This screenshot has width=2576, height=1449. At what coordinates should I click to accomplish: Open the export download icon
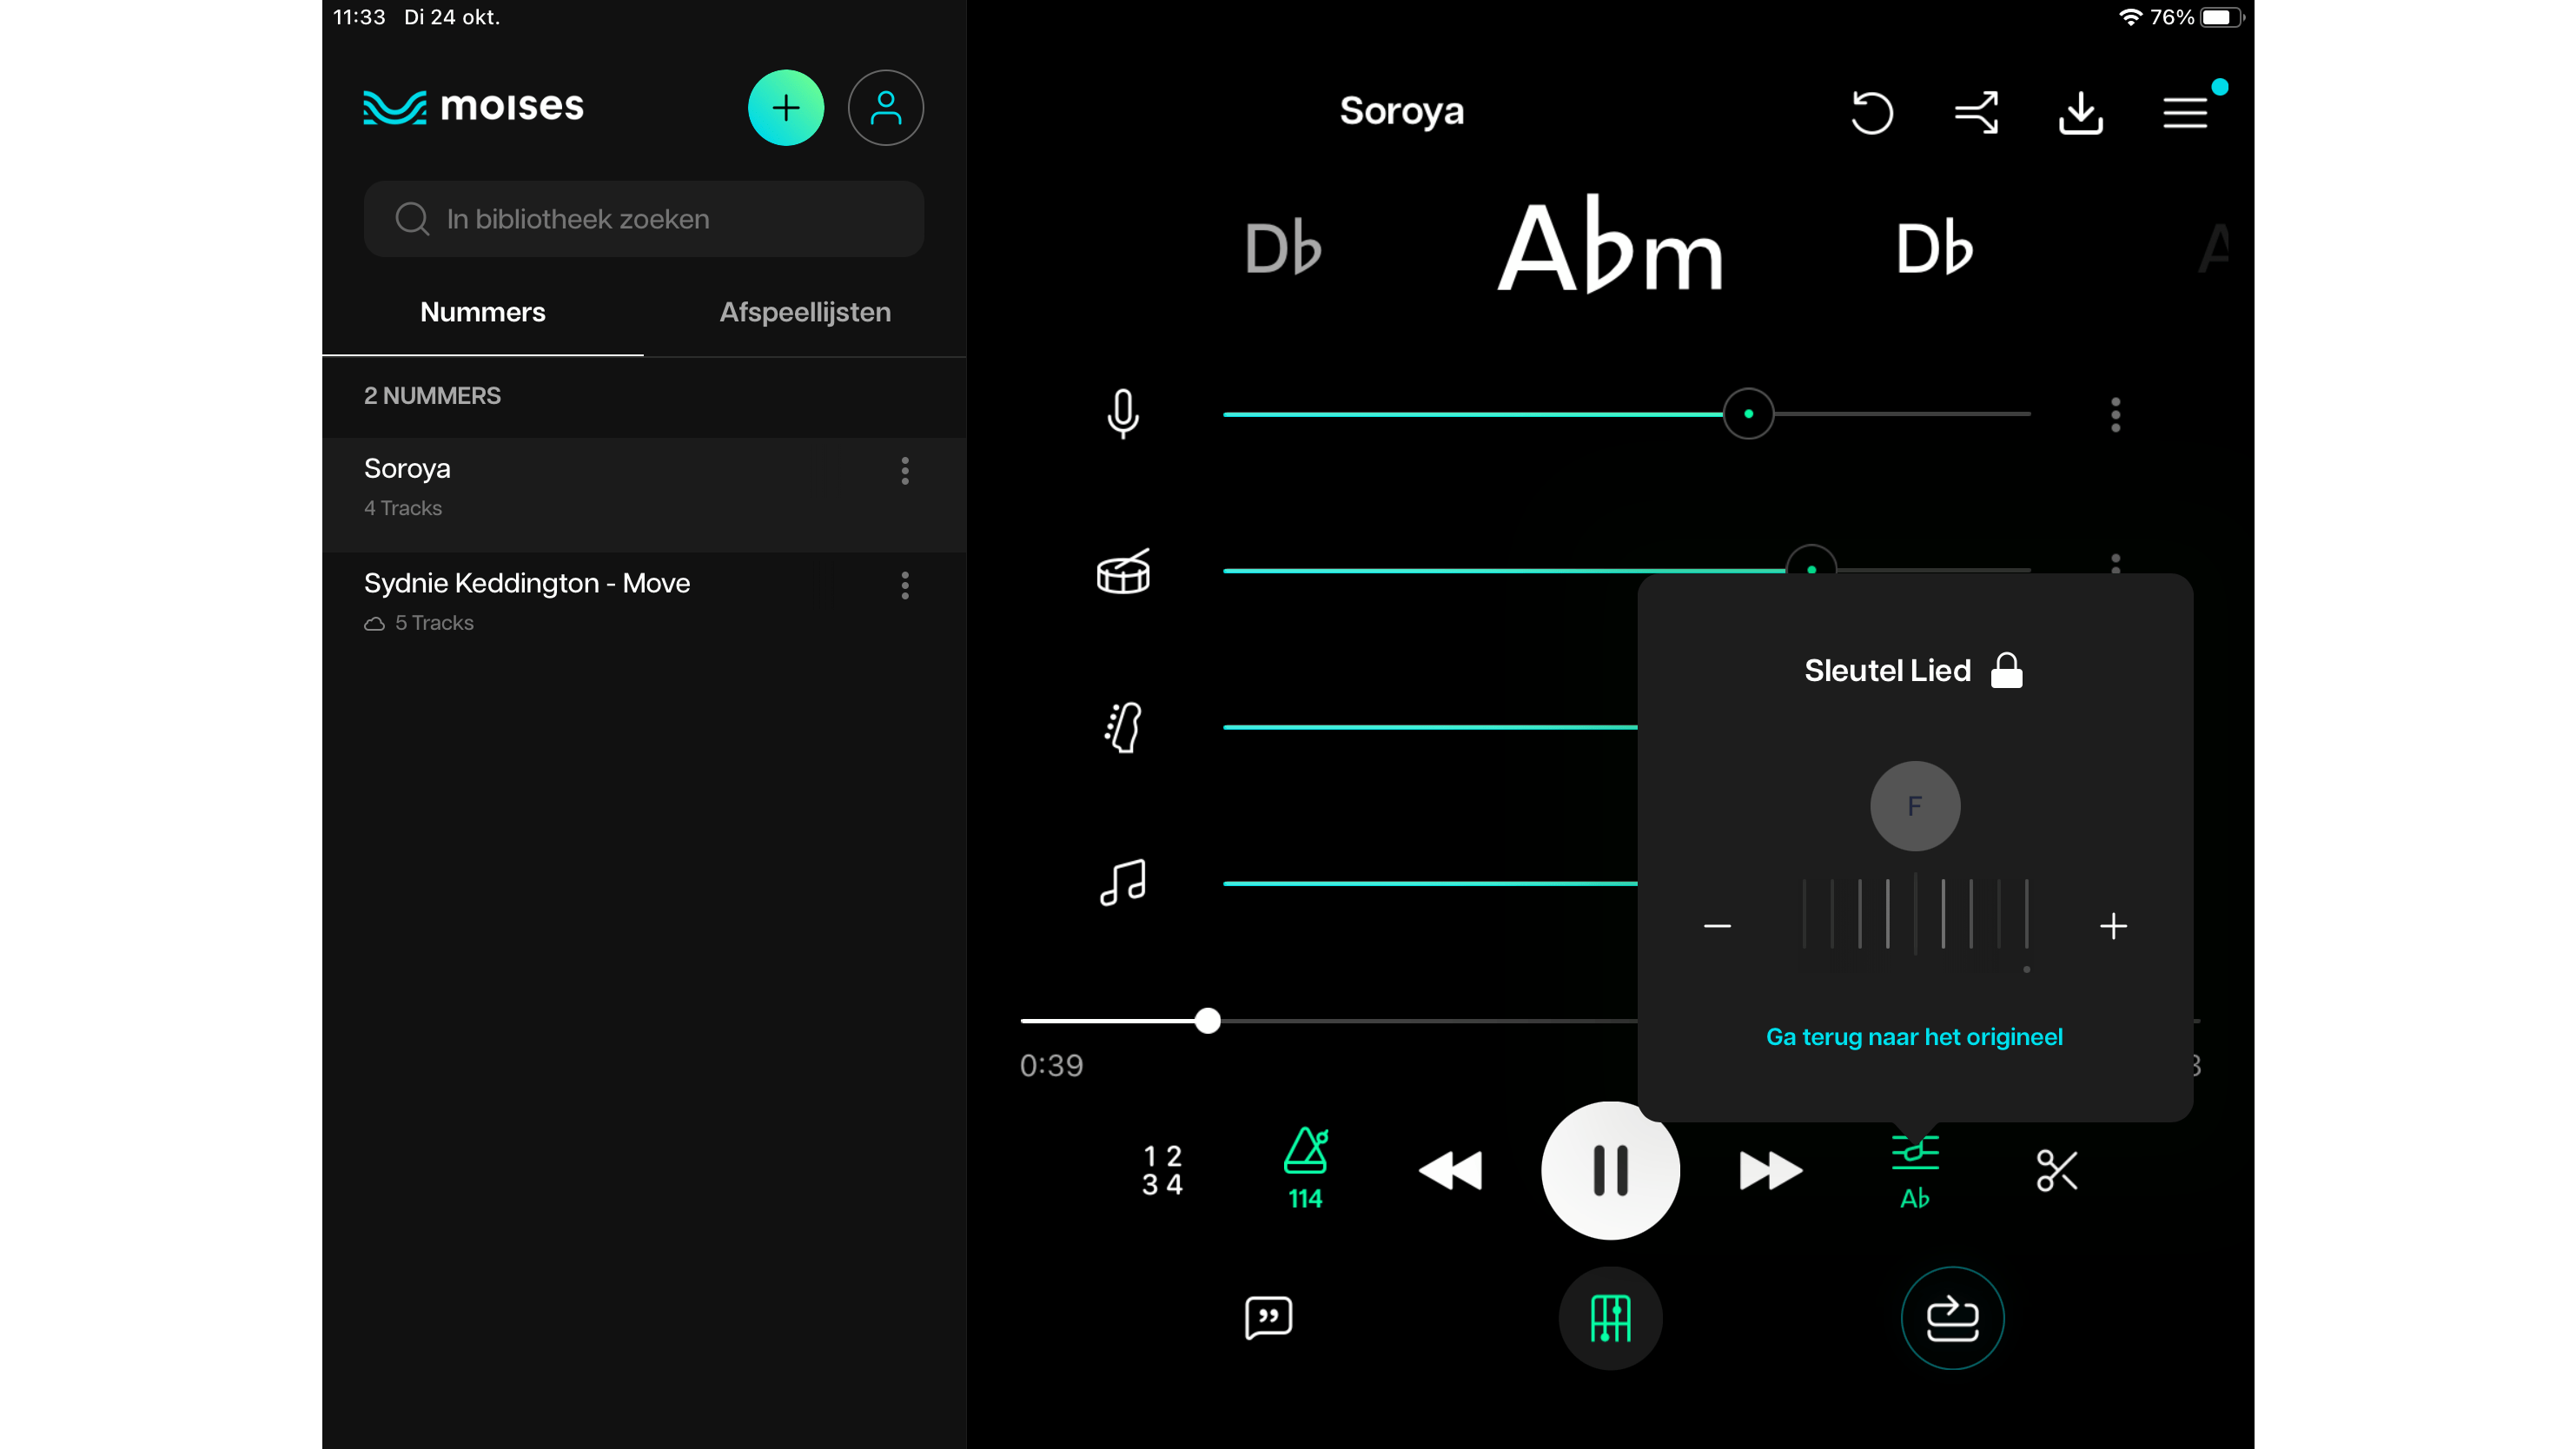point(2080,112)
